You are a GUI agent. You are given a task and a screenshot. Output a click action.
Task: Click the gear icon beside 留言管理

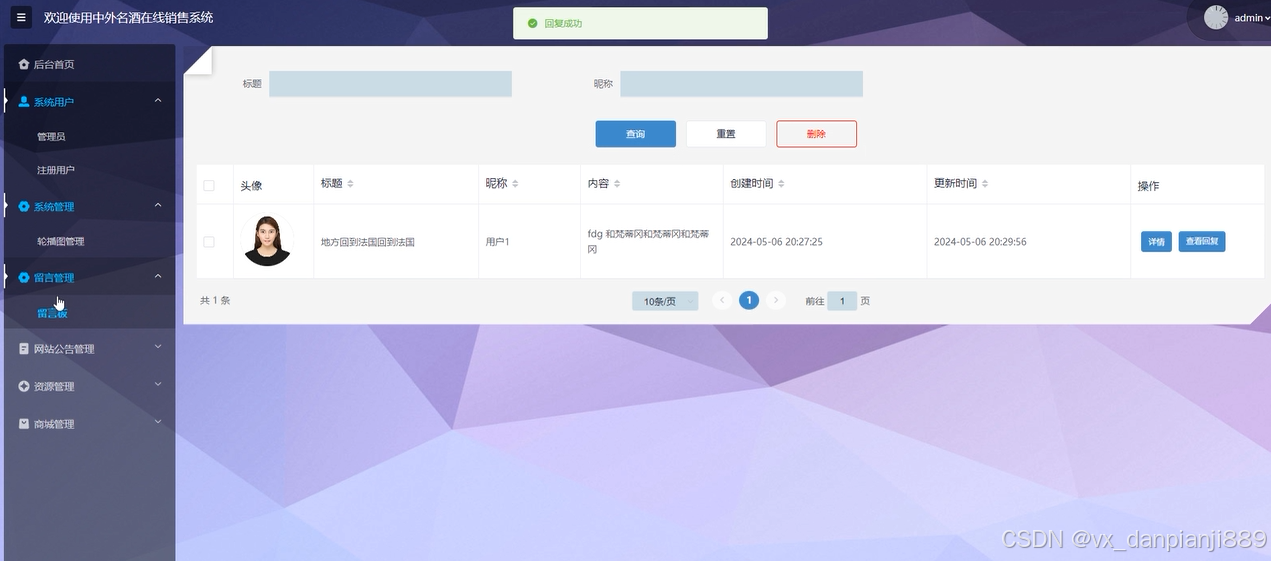coord(24,277)
